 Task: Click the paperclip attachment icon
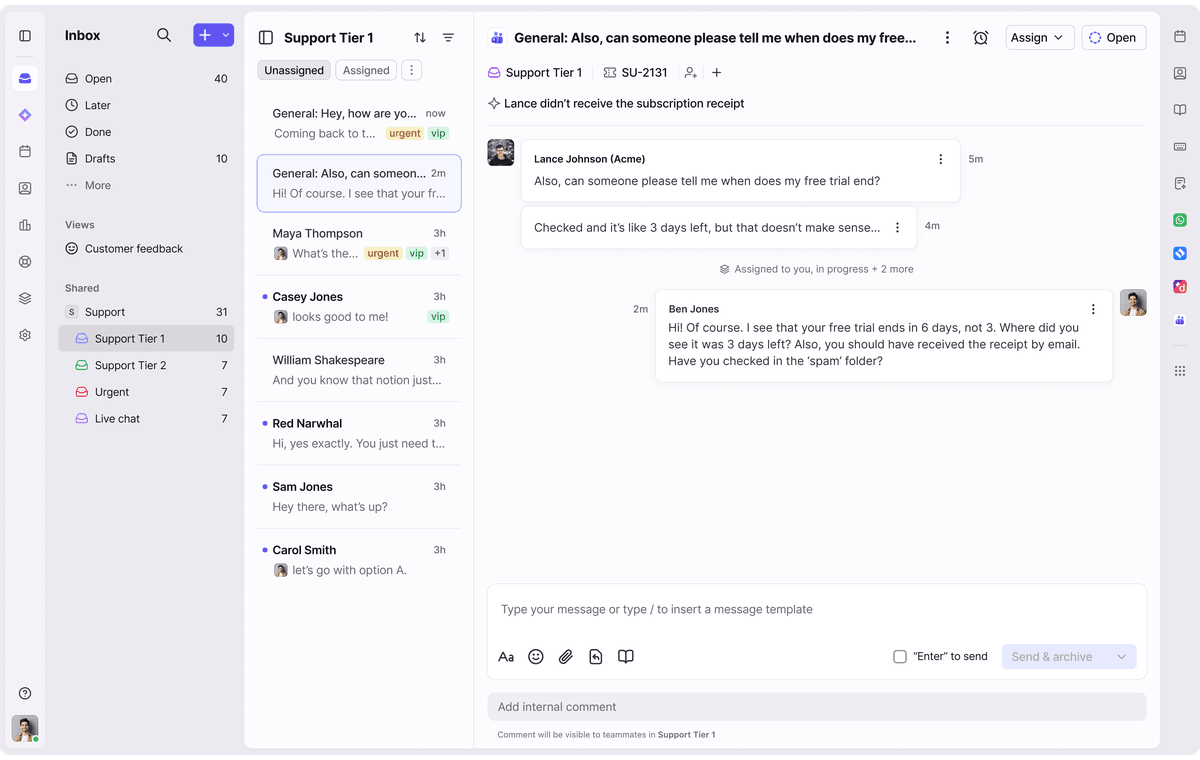(x=566, y=657)
